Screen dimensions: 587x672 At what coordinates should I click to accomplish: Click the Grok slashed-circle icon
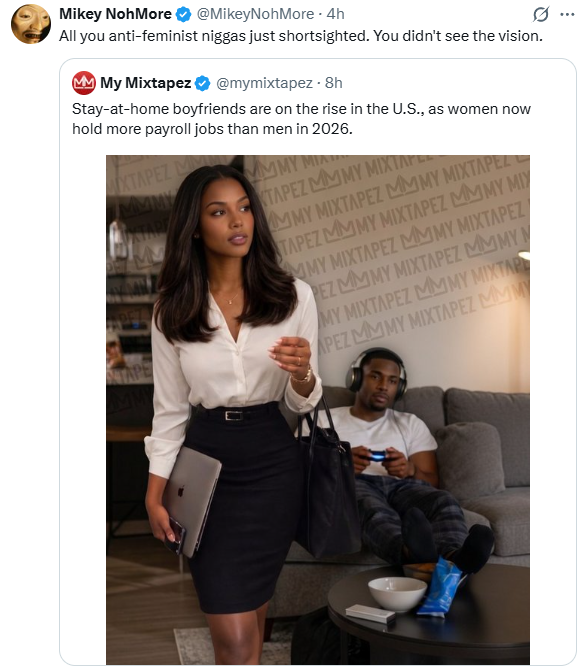point(541,15)
